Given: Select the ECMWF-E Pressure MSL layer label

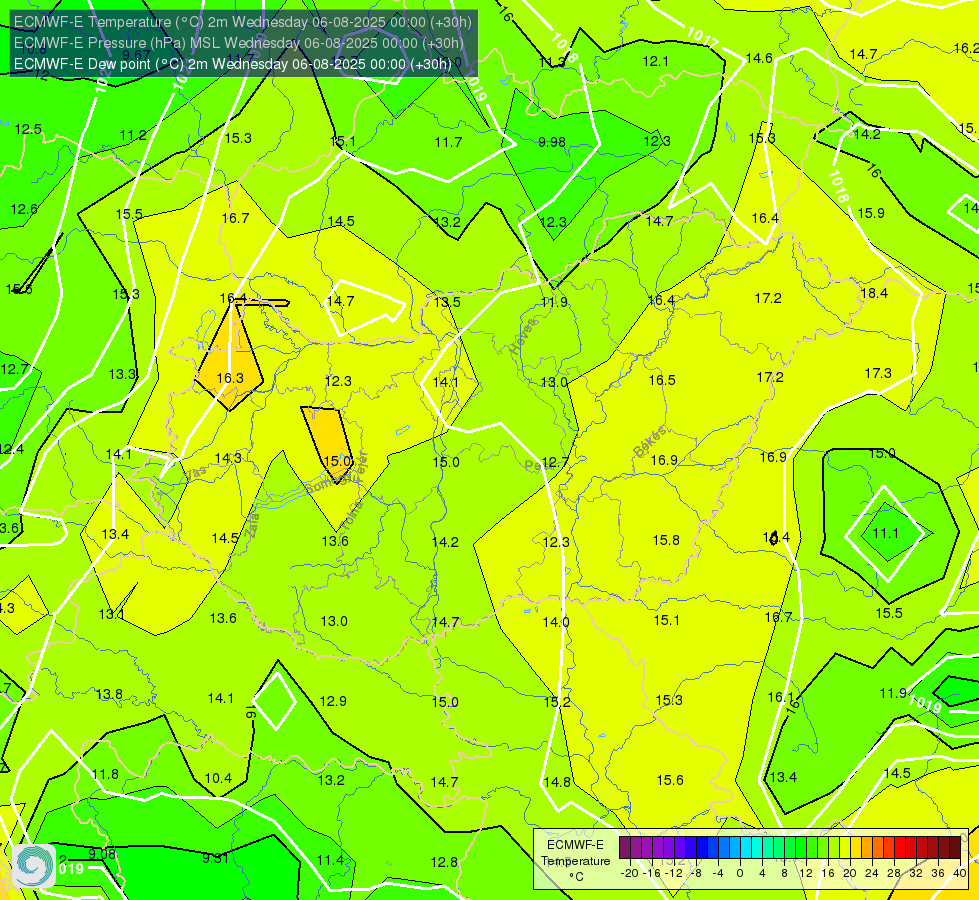Looking at the screenshot, I should point(239,43).
